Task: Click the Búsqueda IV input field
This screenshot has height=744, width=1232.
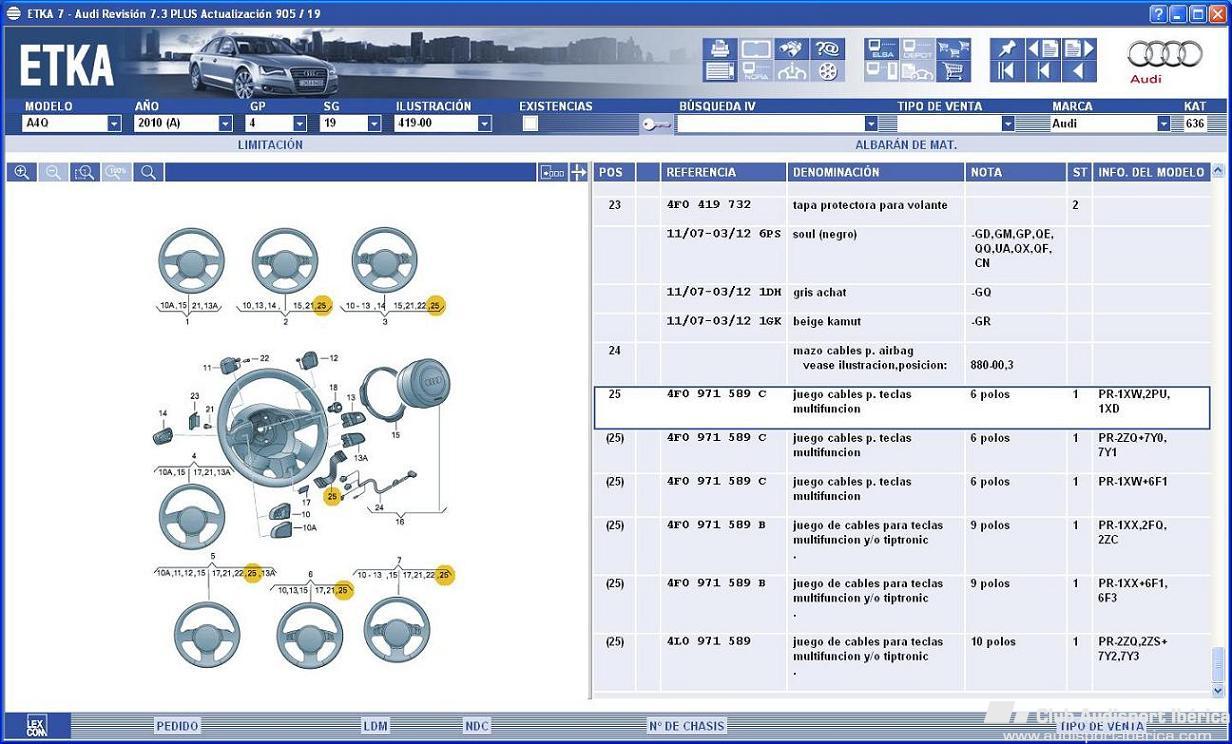Action: 770,124
